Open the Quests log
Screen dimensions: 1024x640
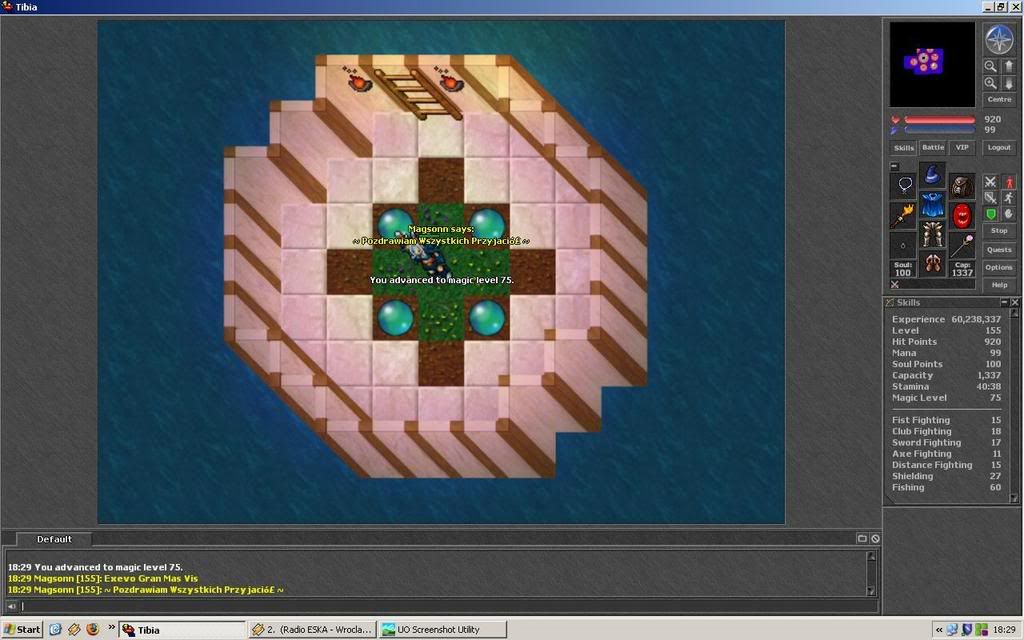coord(999,249)
